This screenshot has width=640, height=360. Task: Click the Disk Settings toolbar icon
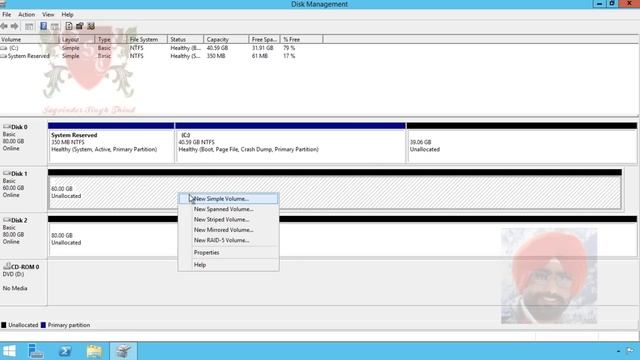pos(91,26)
